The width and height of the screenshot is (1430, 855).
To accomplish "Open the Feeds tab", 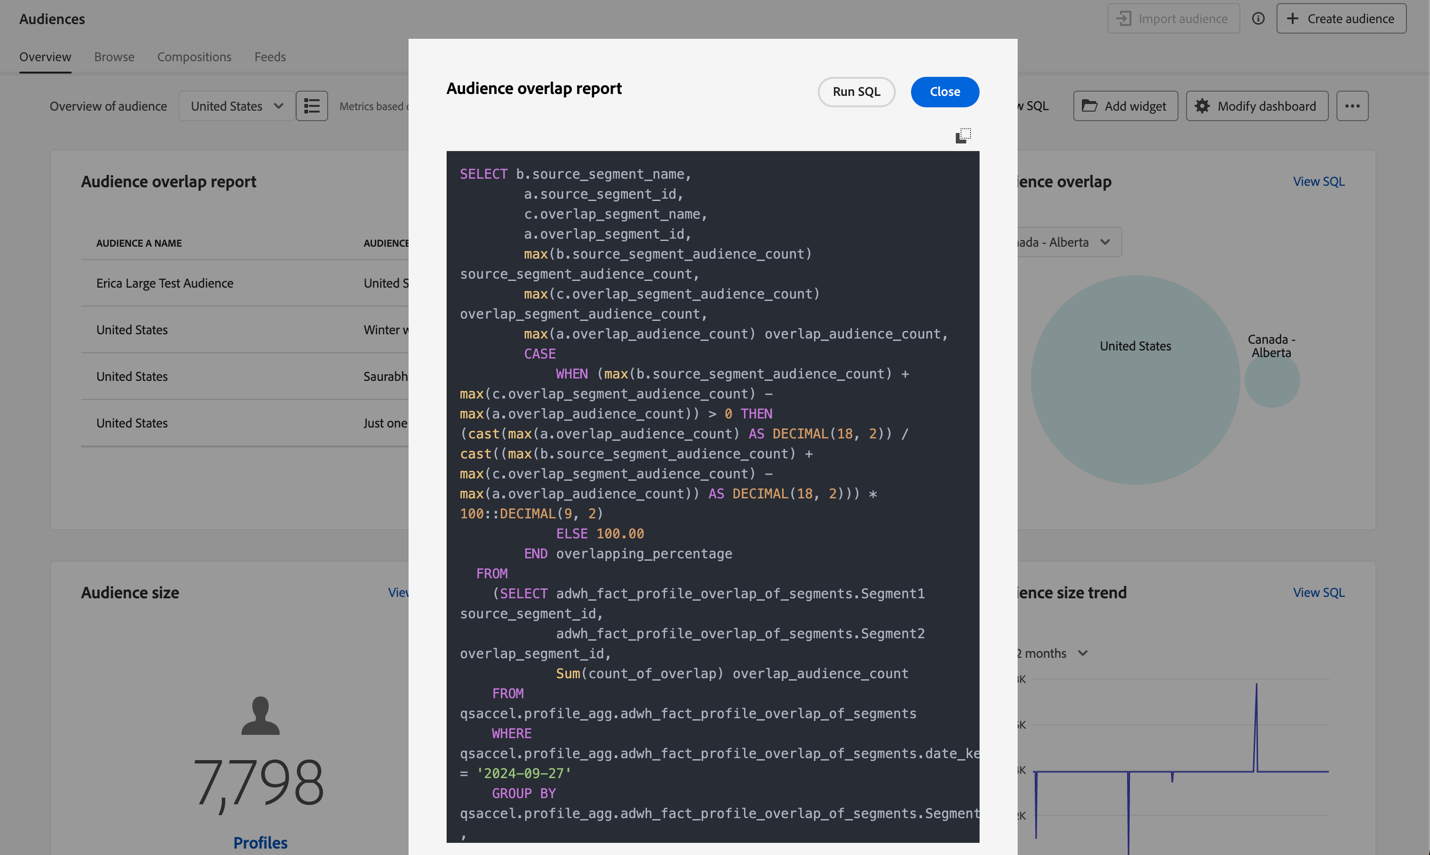I will pyautogui.click(x=270, y=57).
